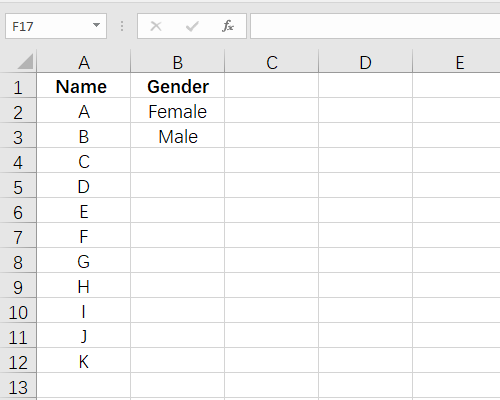The height and width of the screenshot is (400, 500).
Task: Click inside the formula bar input area
Action: coord(375,26)
